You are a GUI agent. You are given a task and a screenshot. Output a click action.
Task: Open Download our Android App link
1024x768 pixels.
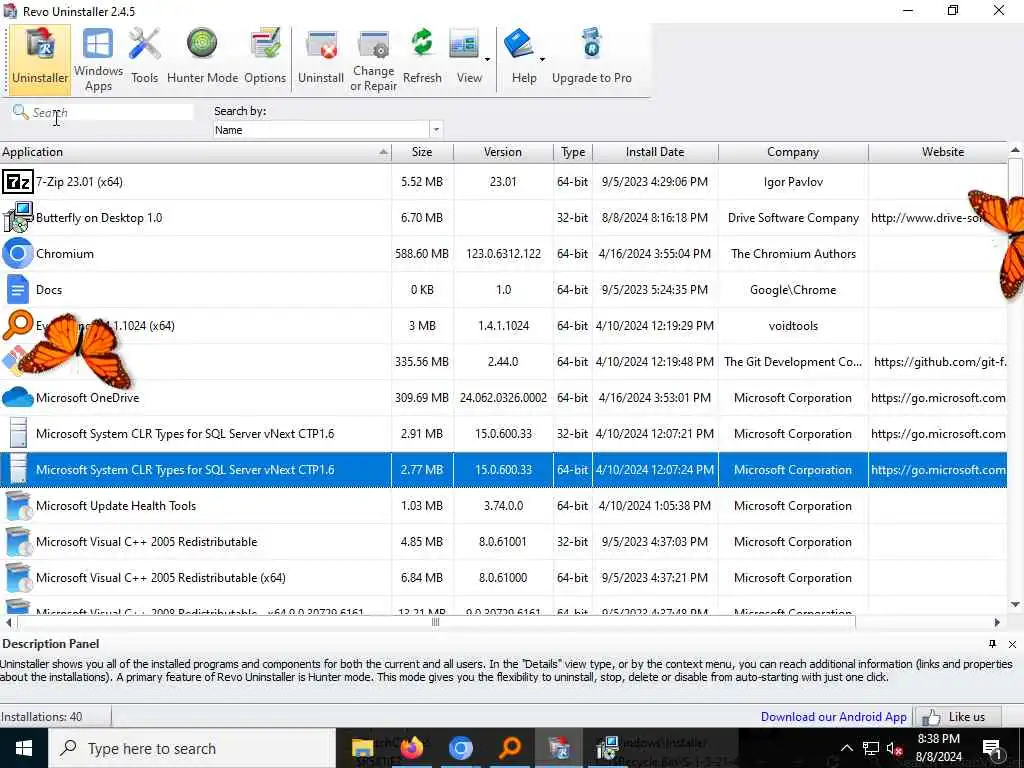(x=833, y=716)
